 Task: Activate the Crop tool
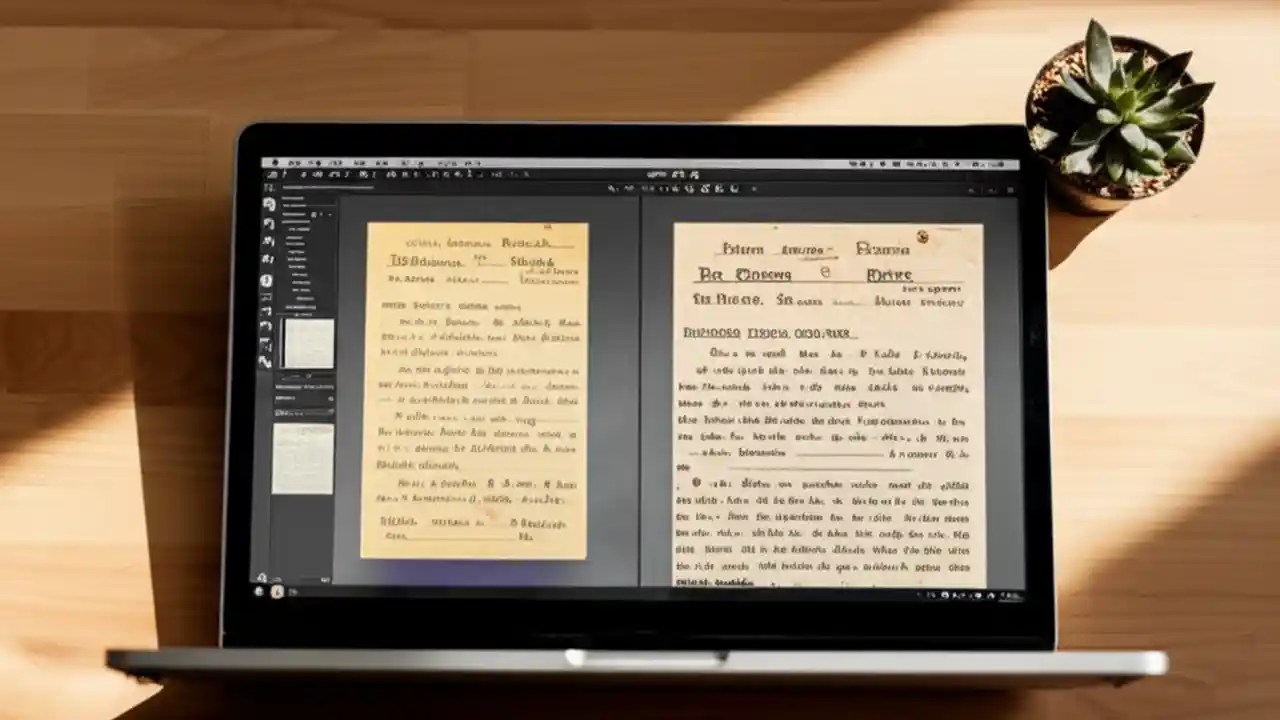click(x=267, y=240)
